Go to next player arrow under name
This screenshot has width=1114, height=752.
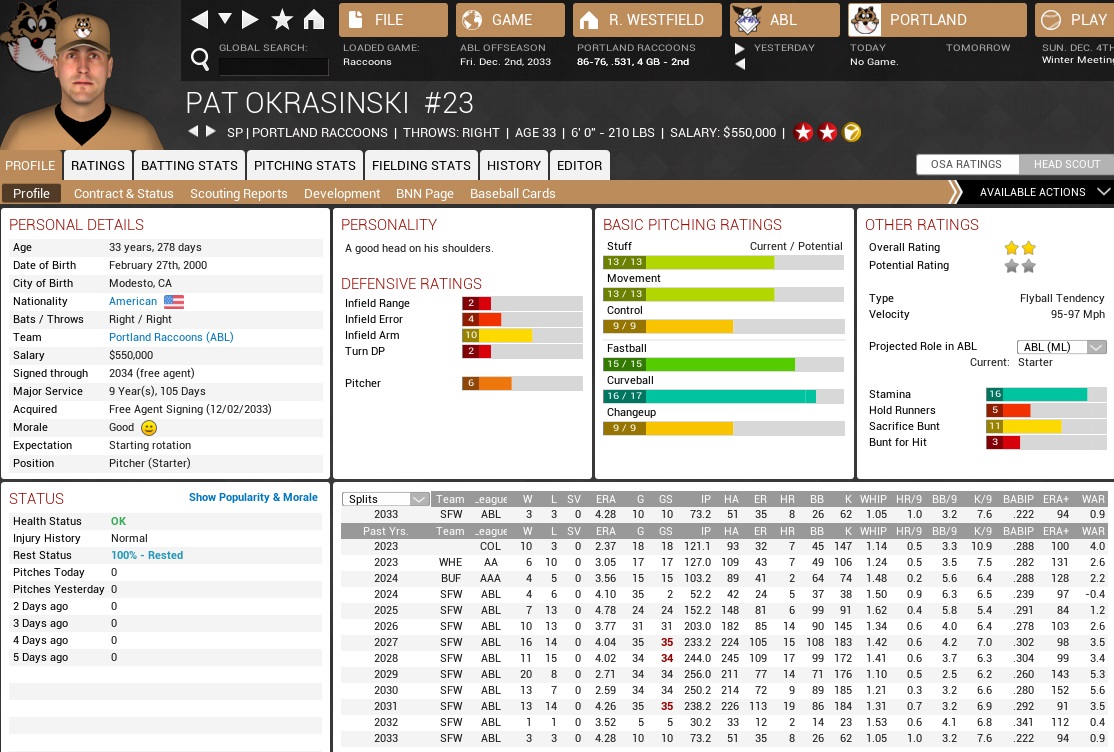(x=211, y=132)
